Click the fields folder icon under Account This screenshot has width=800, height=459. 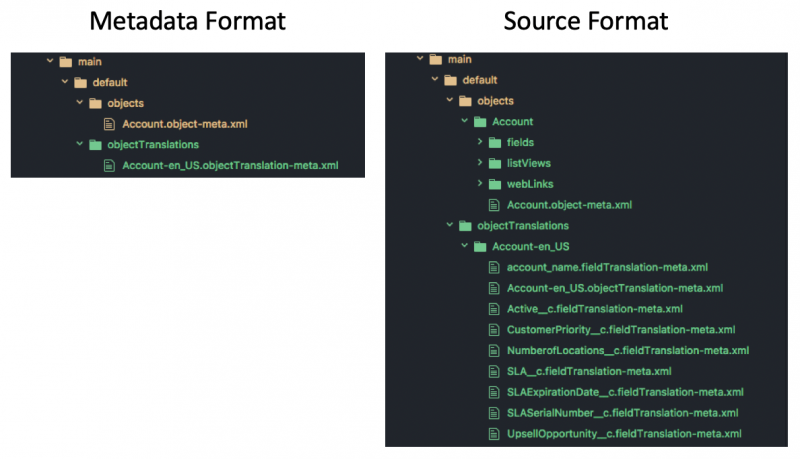coord(494,142)
